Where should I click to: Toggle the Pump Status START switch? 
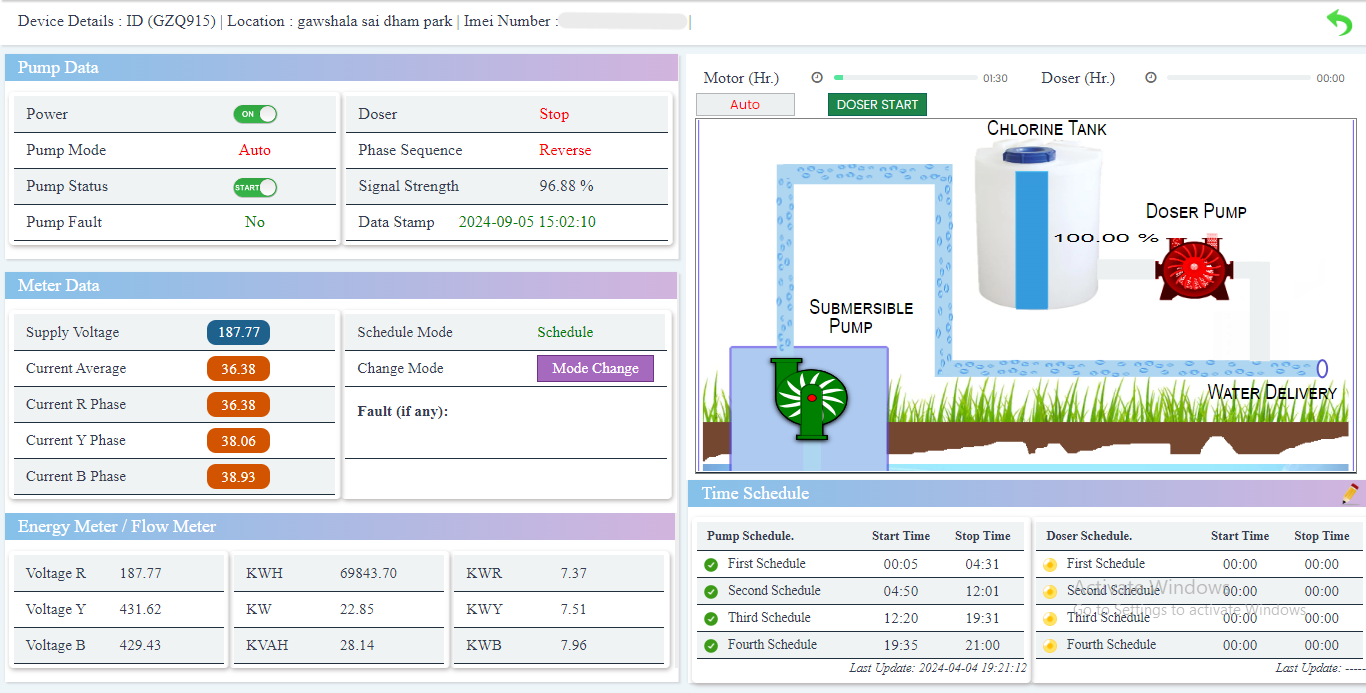[x=255, y=187]
